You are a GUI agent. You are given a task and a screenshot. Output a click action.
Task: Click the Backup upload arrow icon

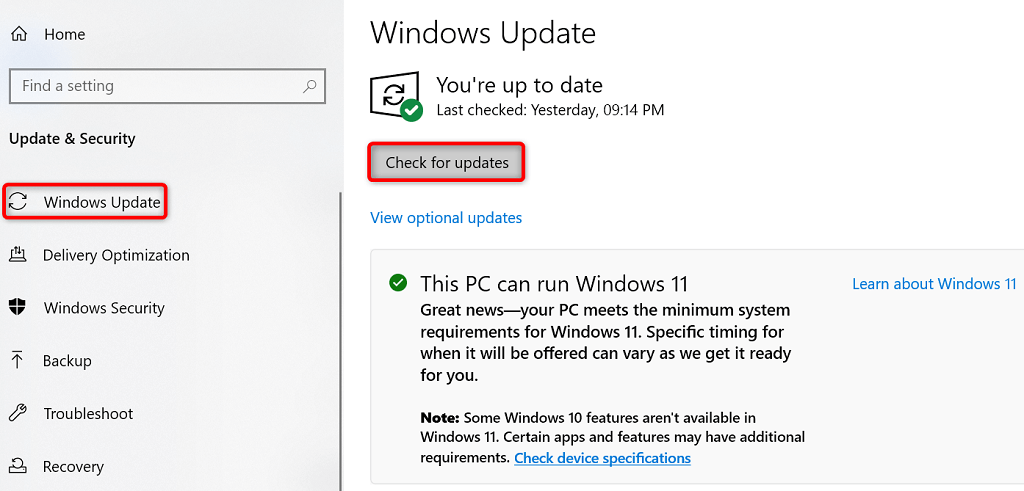tap(18, 360)
